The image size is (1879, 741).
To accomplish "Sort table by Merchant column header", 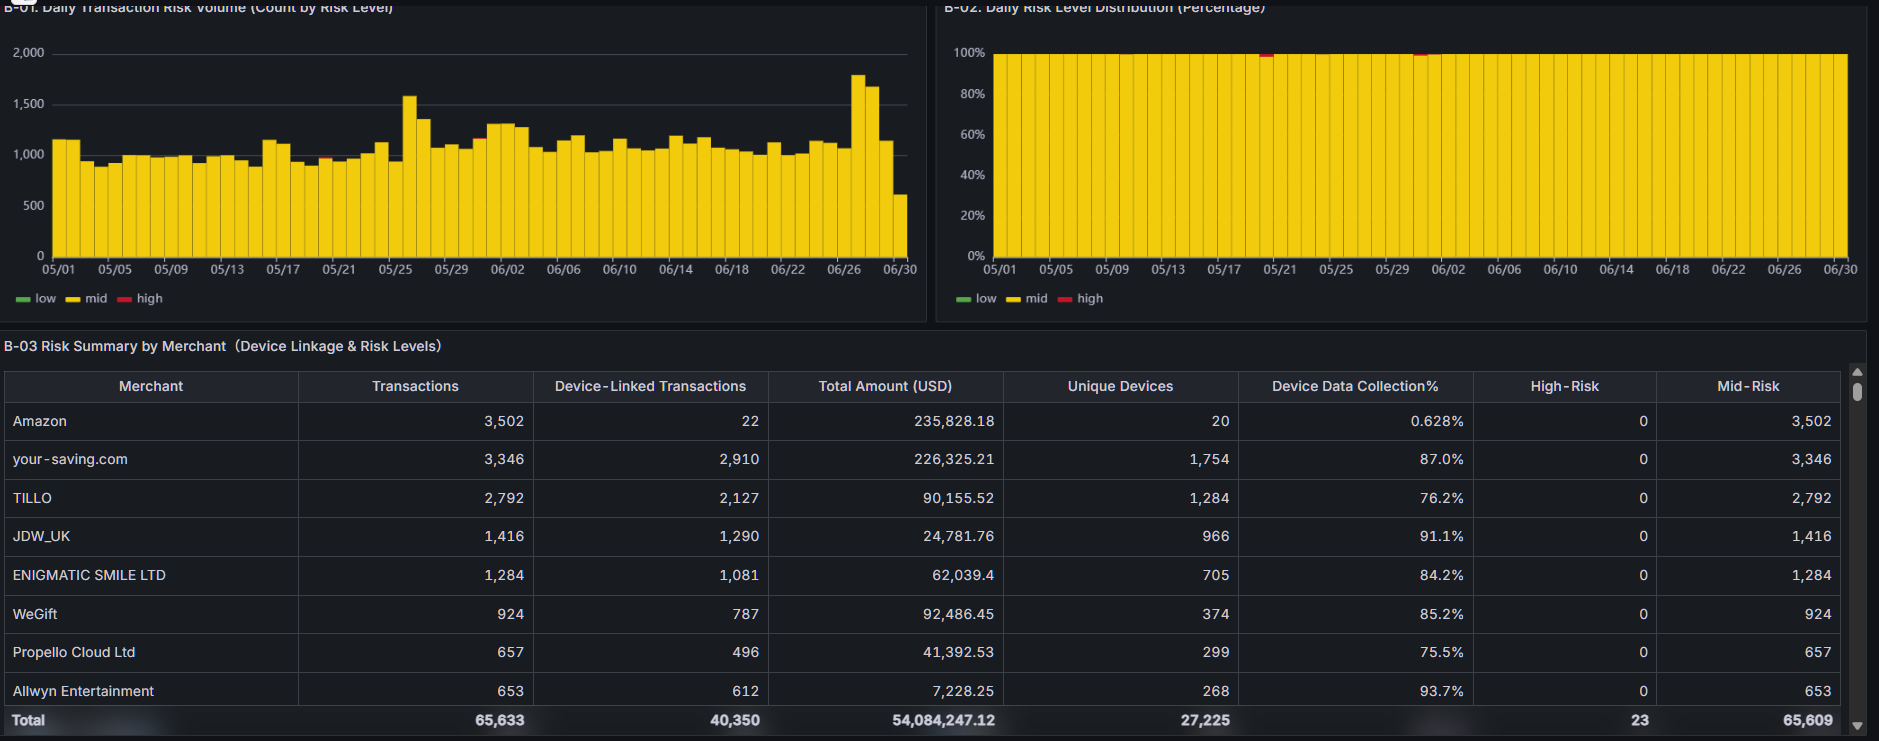I will [x=151, y=387].
